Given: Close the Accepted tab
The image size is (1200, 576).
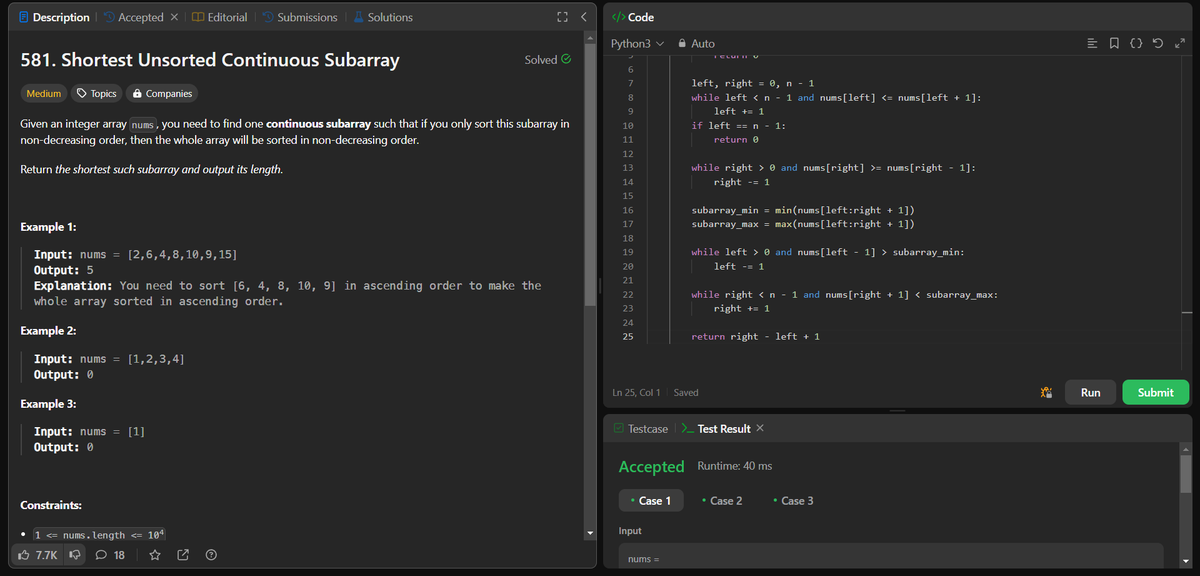Looking at the screenshot, I should (173, 17).
